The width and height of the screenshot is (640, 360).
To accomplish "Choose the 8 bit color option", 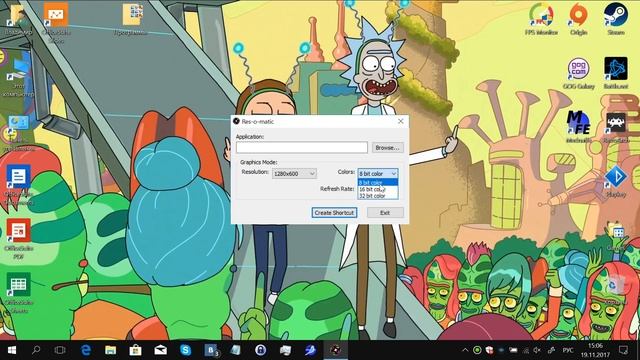I will pyautogui.click(x=378, y=182).
